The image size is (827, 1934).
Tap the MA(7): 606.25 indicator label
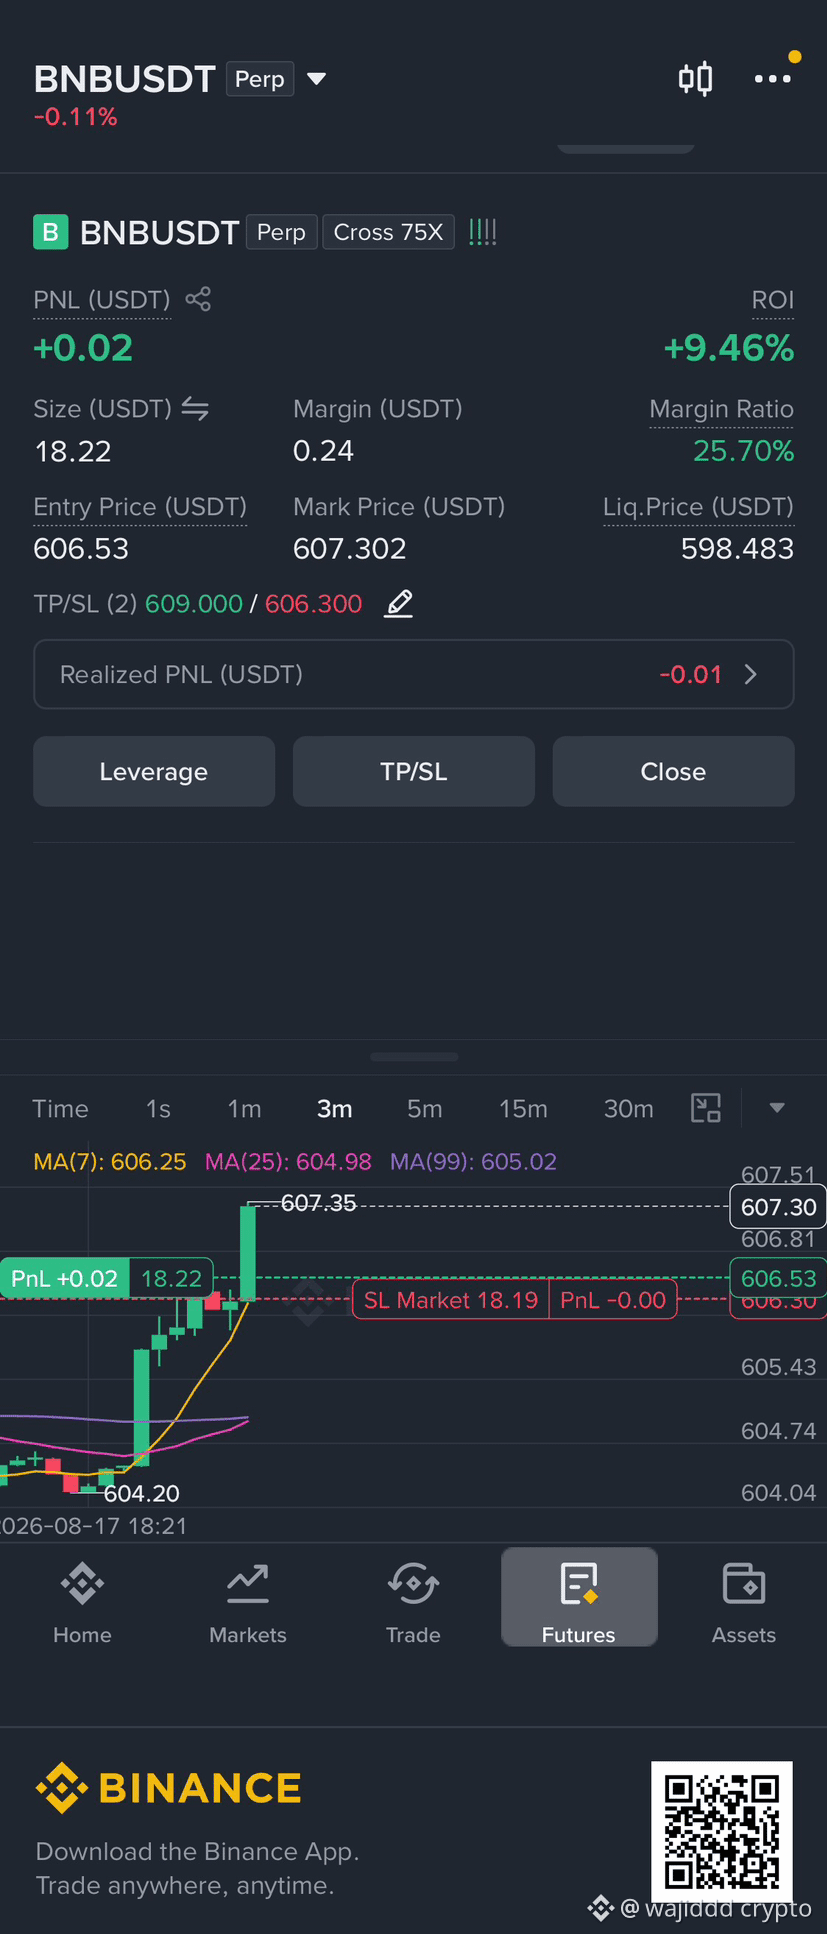pyautogui.click(x=110, y=1162)
